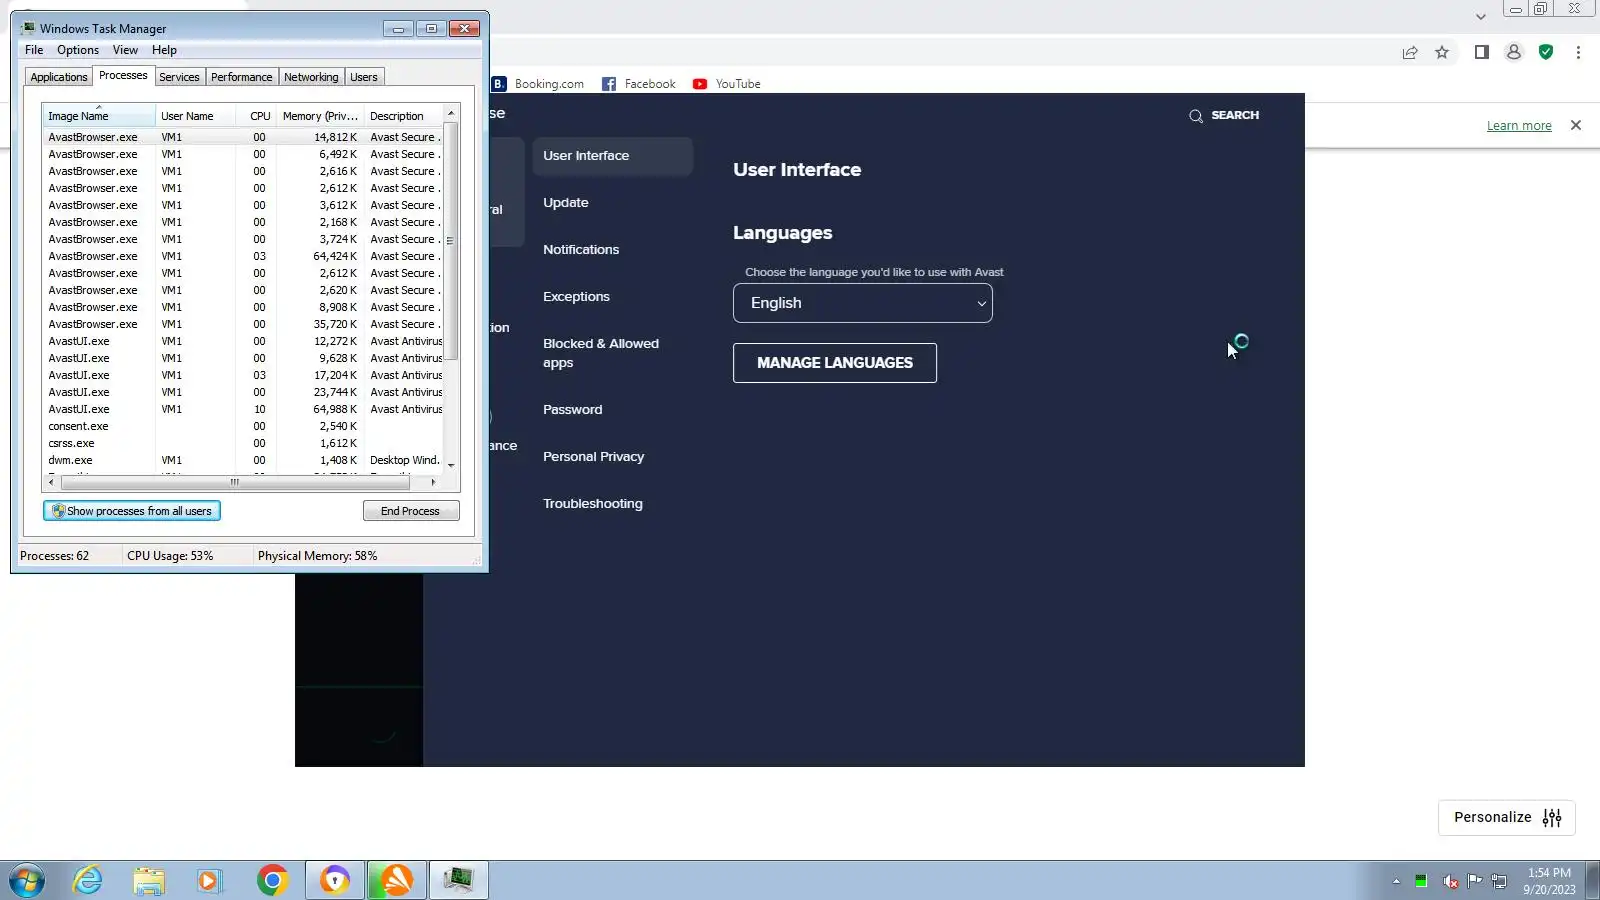Click the process list horizontal scrollbar thumb
This screenshot has height=900, width=1600.
pyautogui.click(x=235, y=482)
